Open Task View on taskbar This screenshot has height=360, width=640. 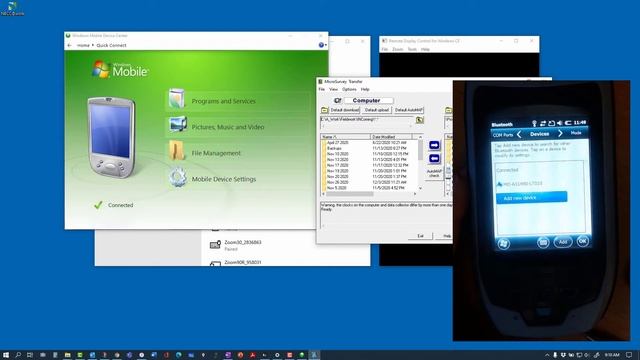point(29,355)
